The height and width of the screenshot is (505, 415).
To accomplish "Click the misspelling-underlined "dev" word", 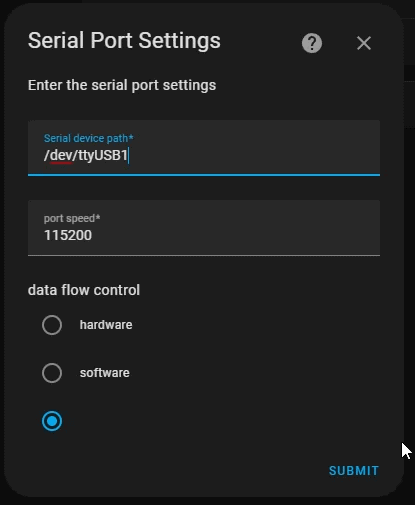I will (61, 155).
